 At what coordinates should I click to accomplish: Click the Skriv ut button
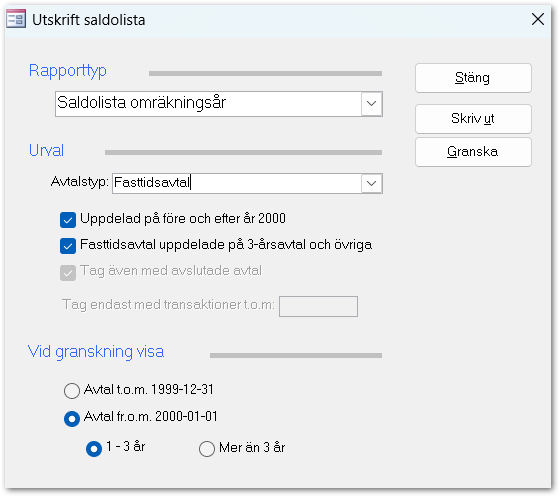[x=473, y=119]
